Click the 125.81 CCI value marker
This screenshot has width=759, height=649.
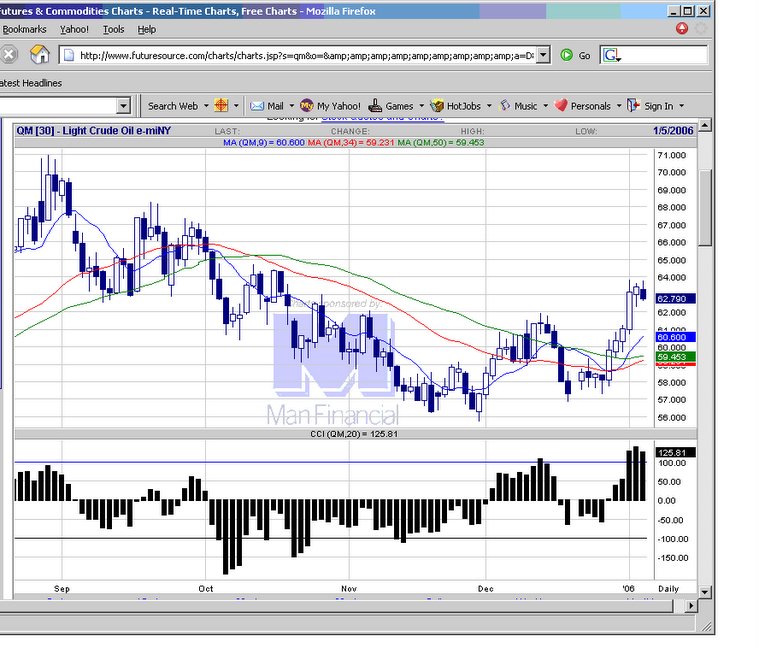675,453
